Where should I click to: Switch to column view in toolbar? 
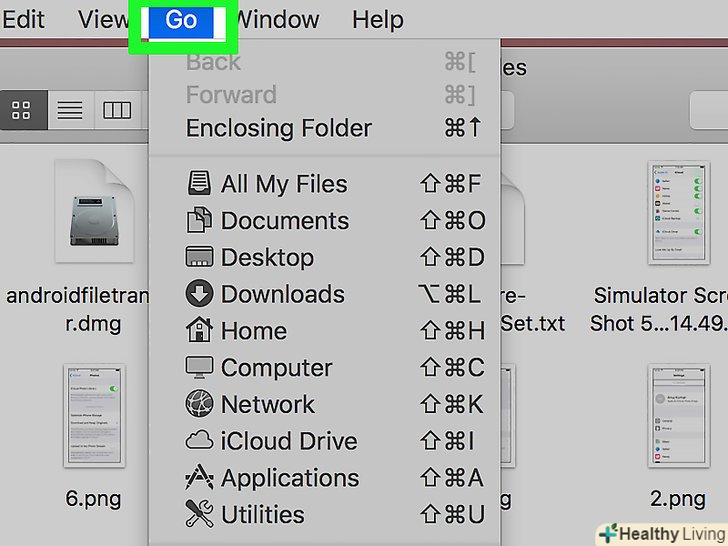coord(117,110)
